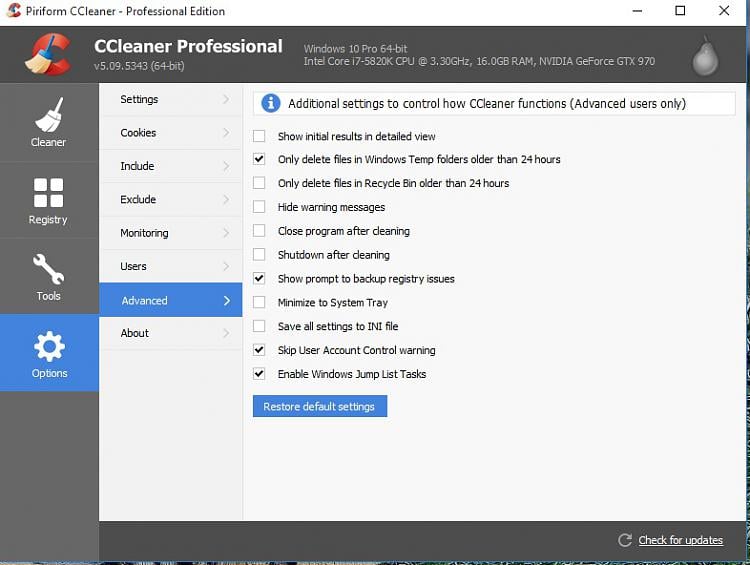Enable Close program after cleaning
Image resolution: width=750 pixels, height=565 pixels.
coord(259,231)
